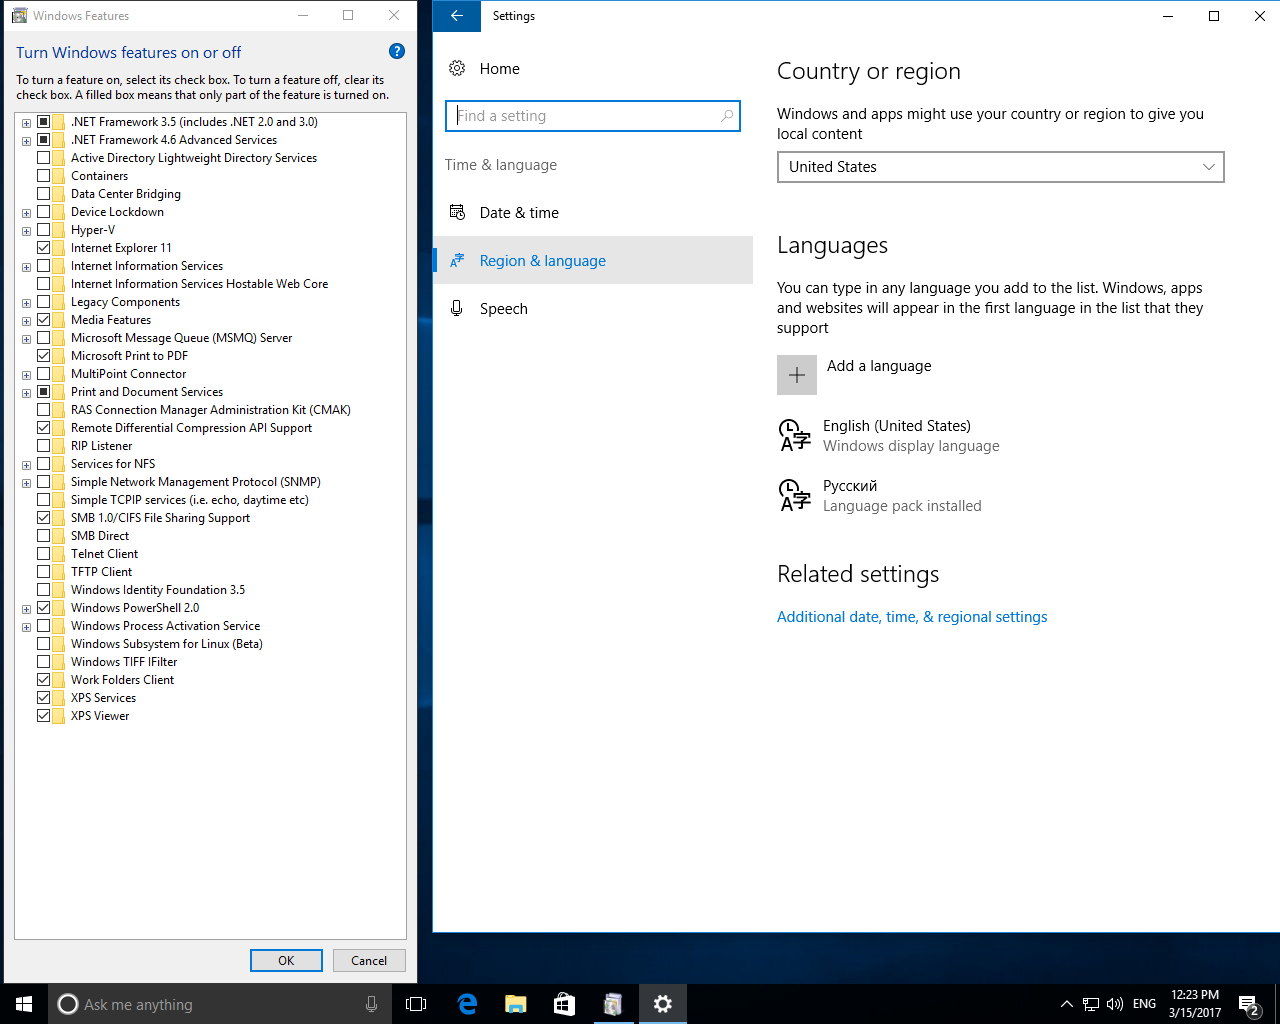Uncheck Microsoft Print to PDF
This screenshot has height=1024, width=1280.
click(44, 355)
